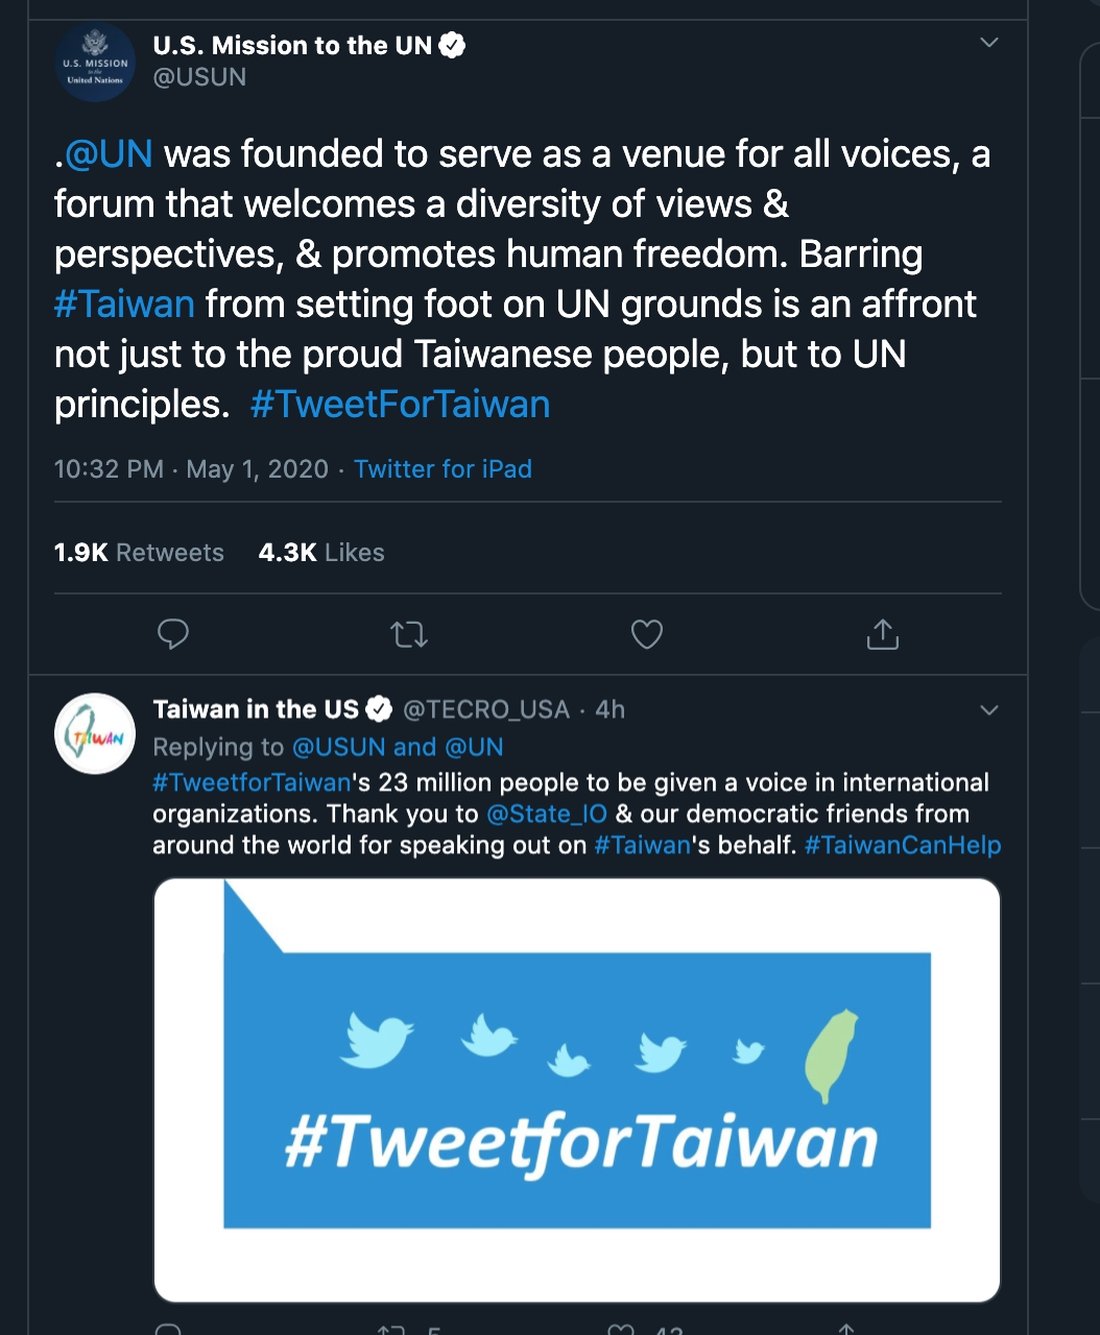Expand options chevron on Taiwan in the US reply

pos(989,710)
